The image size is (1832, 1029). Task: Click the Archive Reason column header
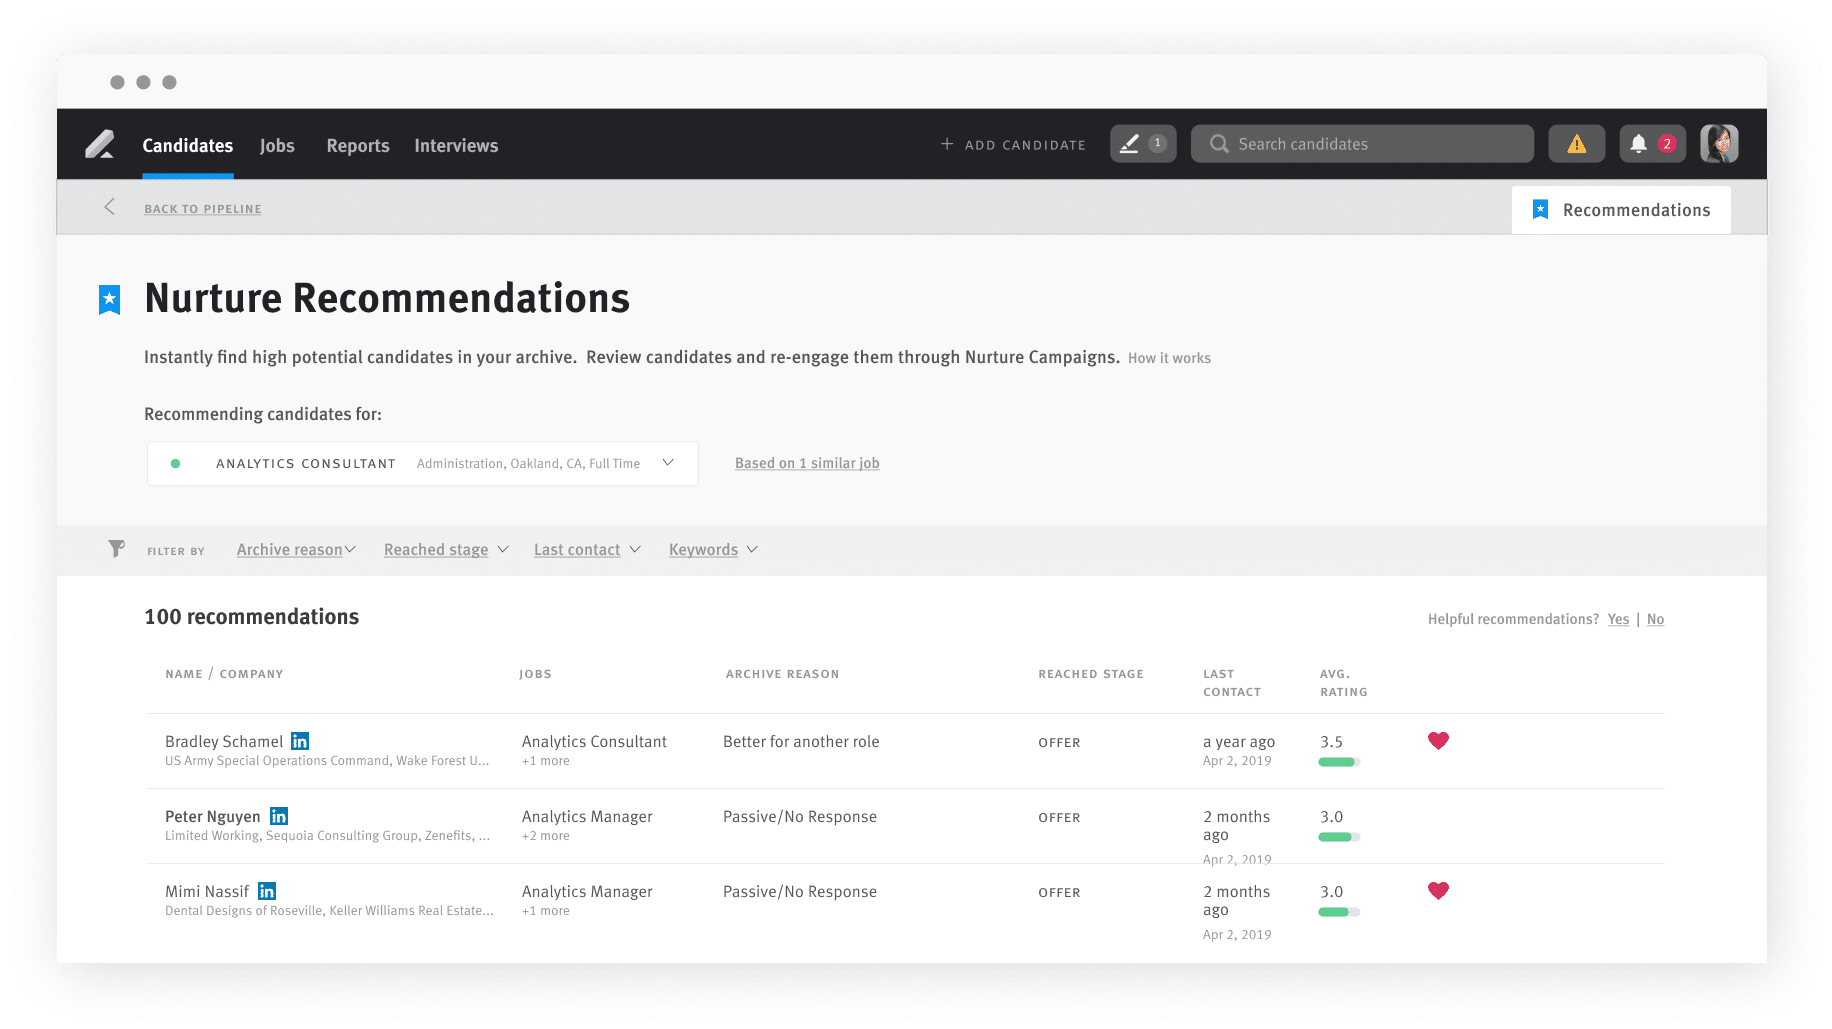point(782,674)
